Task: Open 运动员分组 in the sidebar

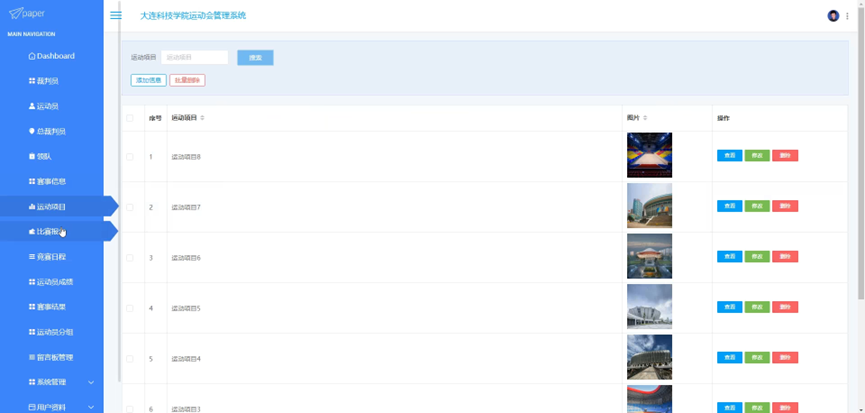Action: [x=51, y=332]
